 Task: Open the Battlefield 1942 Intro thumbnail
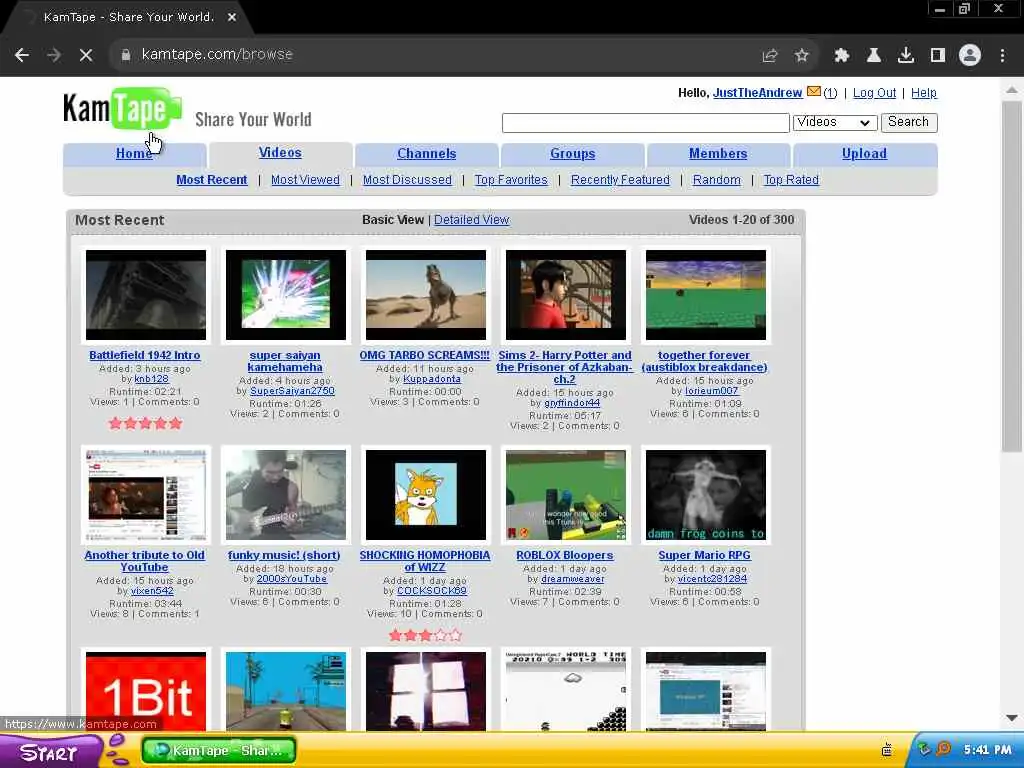[x=146, y=295]
